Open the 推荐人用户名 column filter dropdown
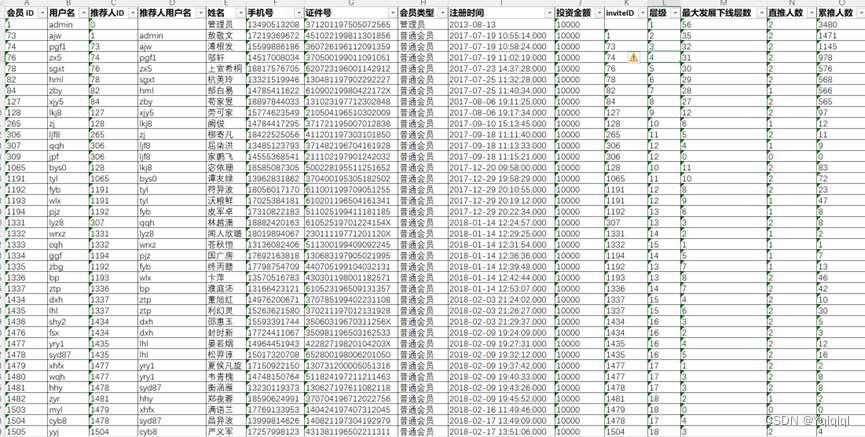865x437 pixels. 200,13
